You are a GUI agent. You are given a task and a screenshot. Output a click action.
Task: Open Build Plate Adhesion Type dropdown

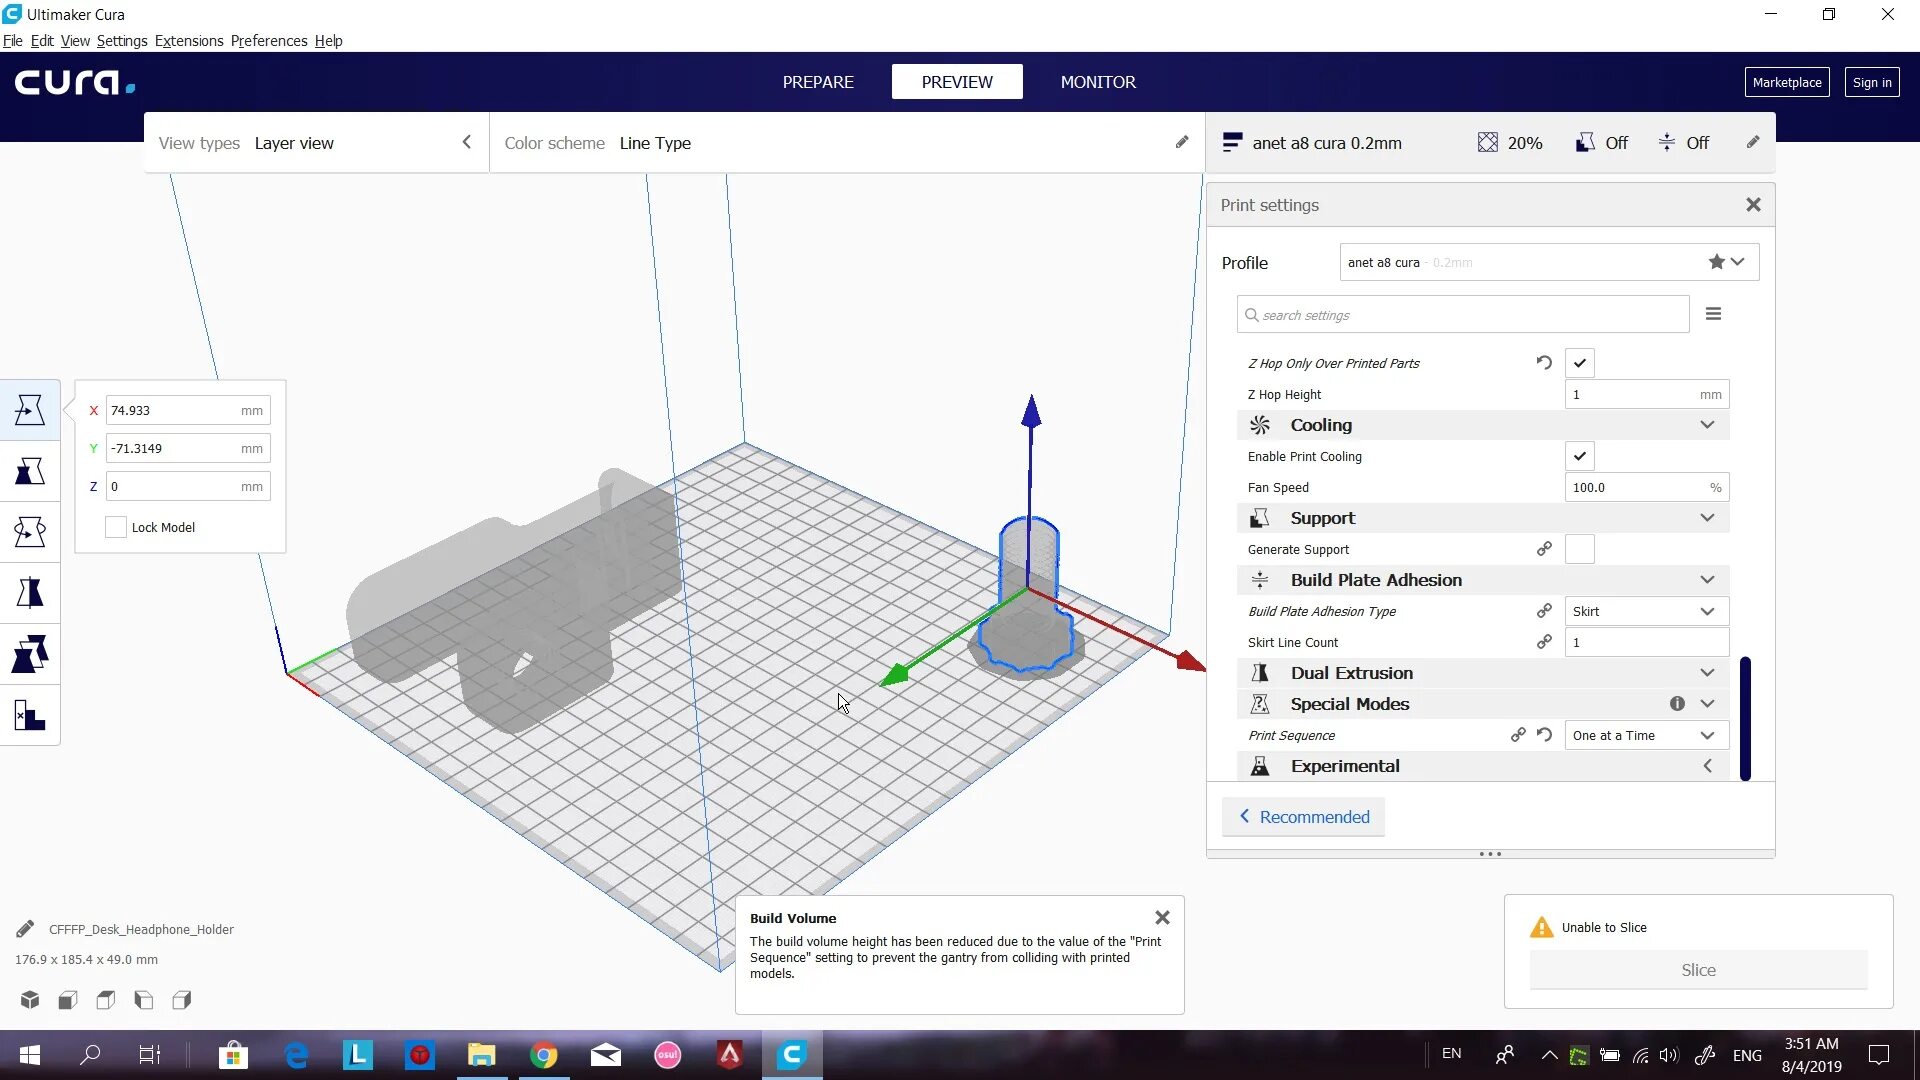click(x=1647, y=611)
